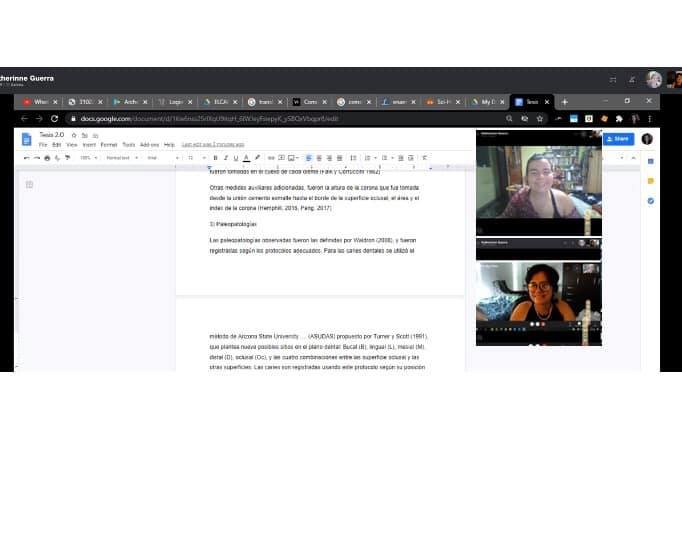Open the Insert menu
This screenshot has width=682, height=540.
tap(89, 145)
